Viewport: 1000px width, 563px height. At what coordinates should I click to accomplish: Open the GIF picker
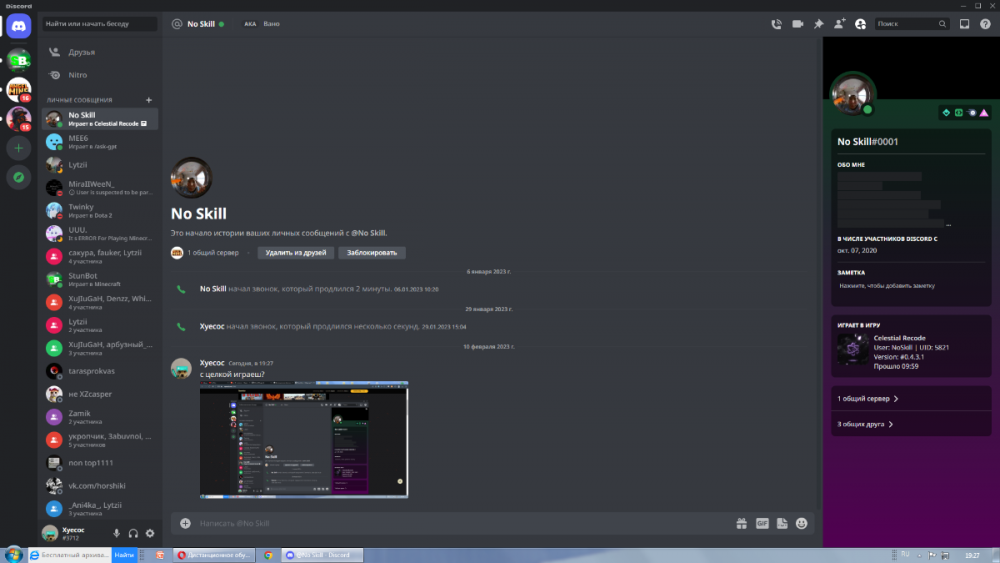tap(762, 523)
